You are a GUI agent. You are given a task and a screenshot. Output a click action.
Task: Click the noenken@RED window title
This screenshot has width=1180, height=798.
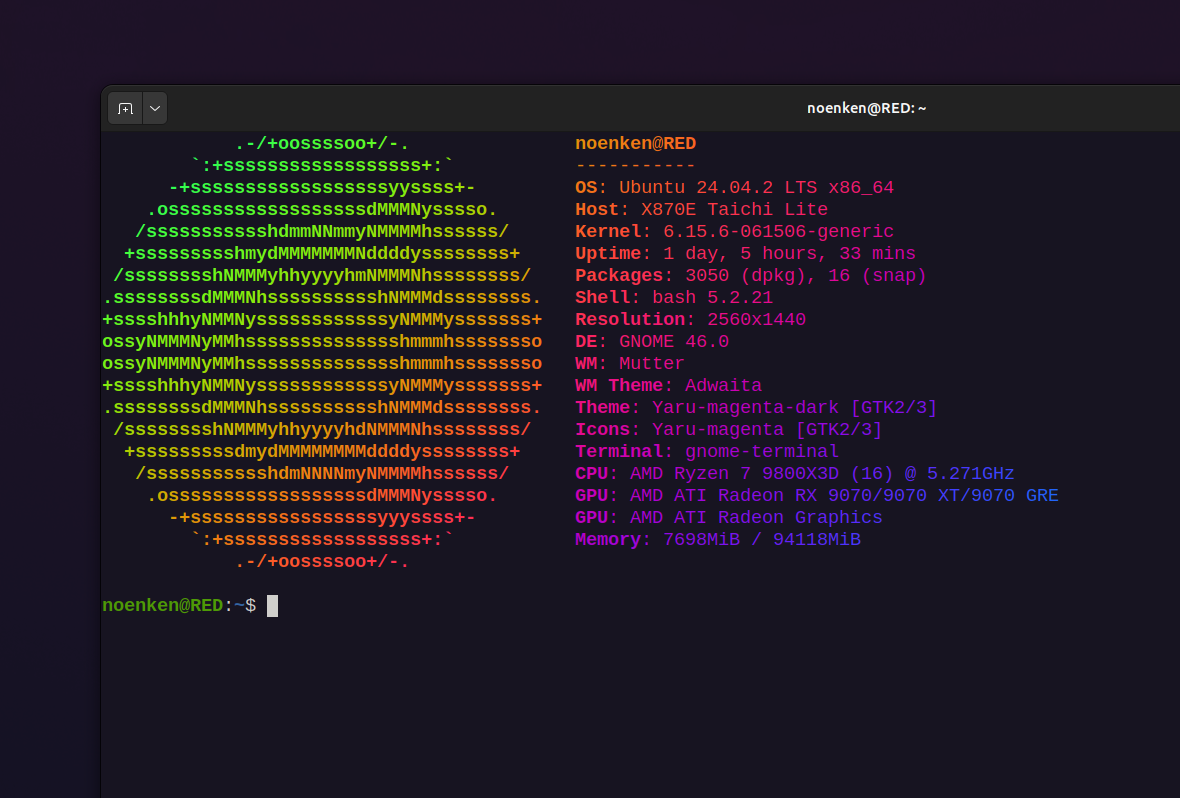click(x=866, y=108)
